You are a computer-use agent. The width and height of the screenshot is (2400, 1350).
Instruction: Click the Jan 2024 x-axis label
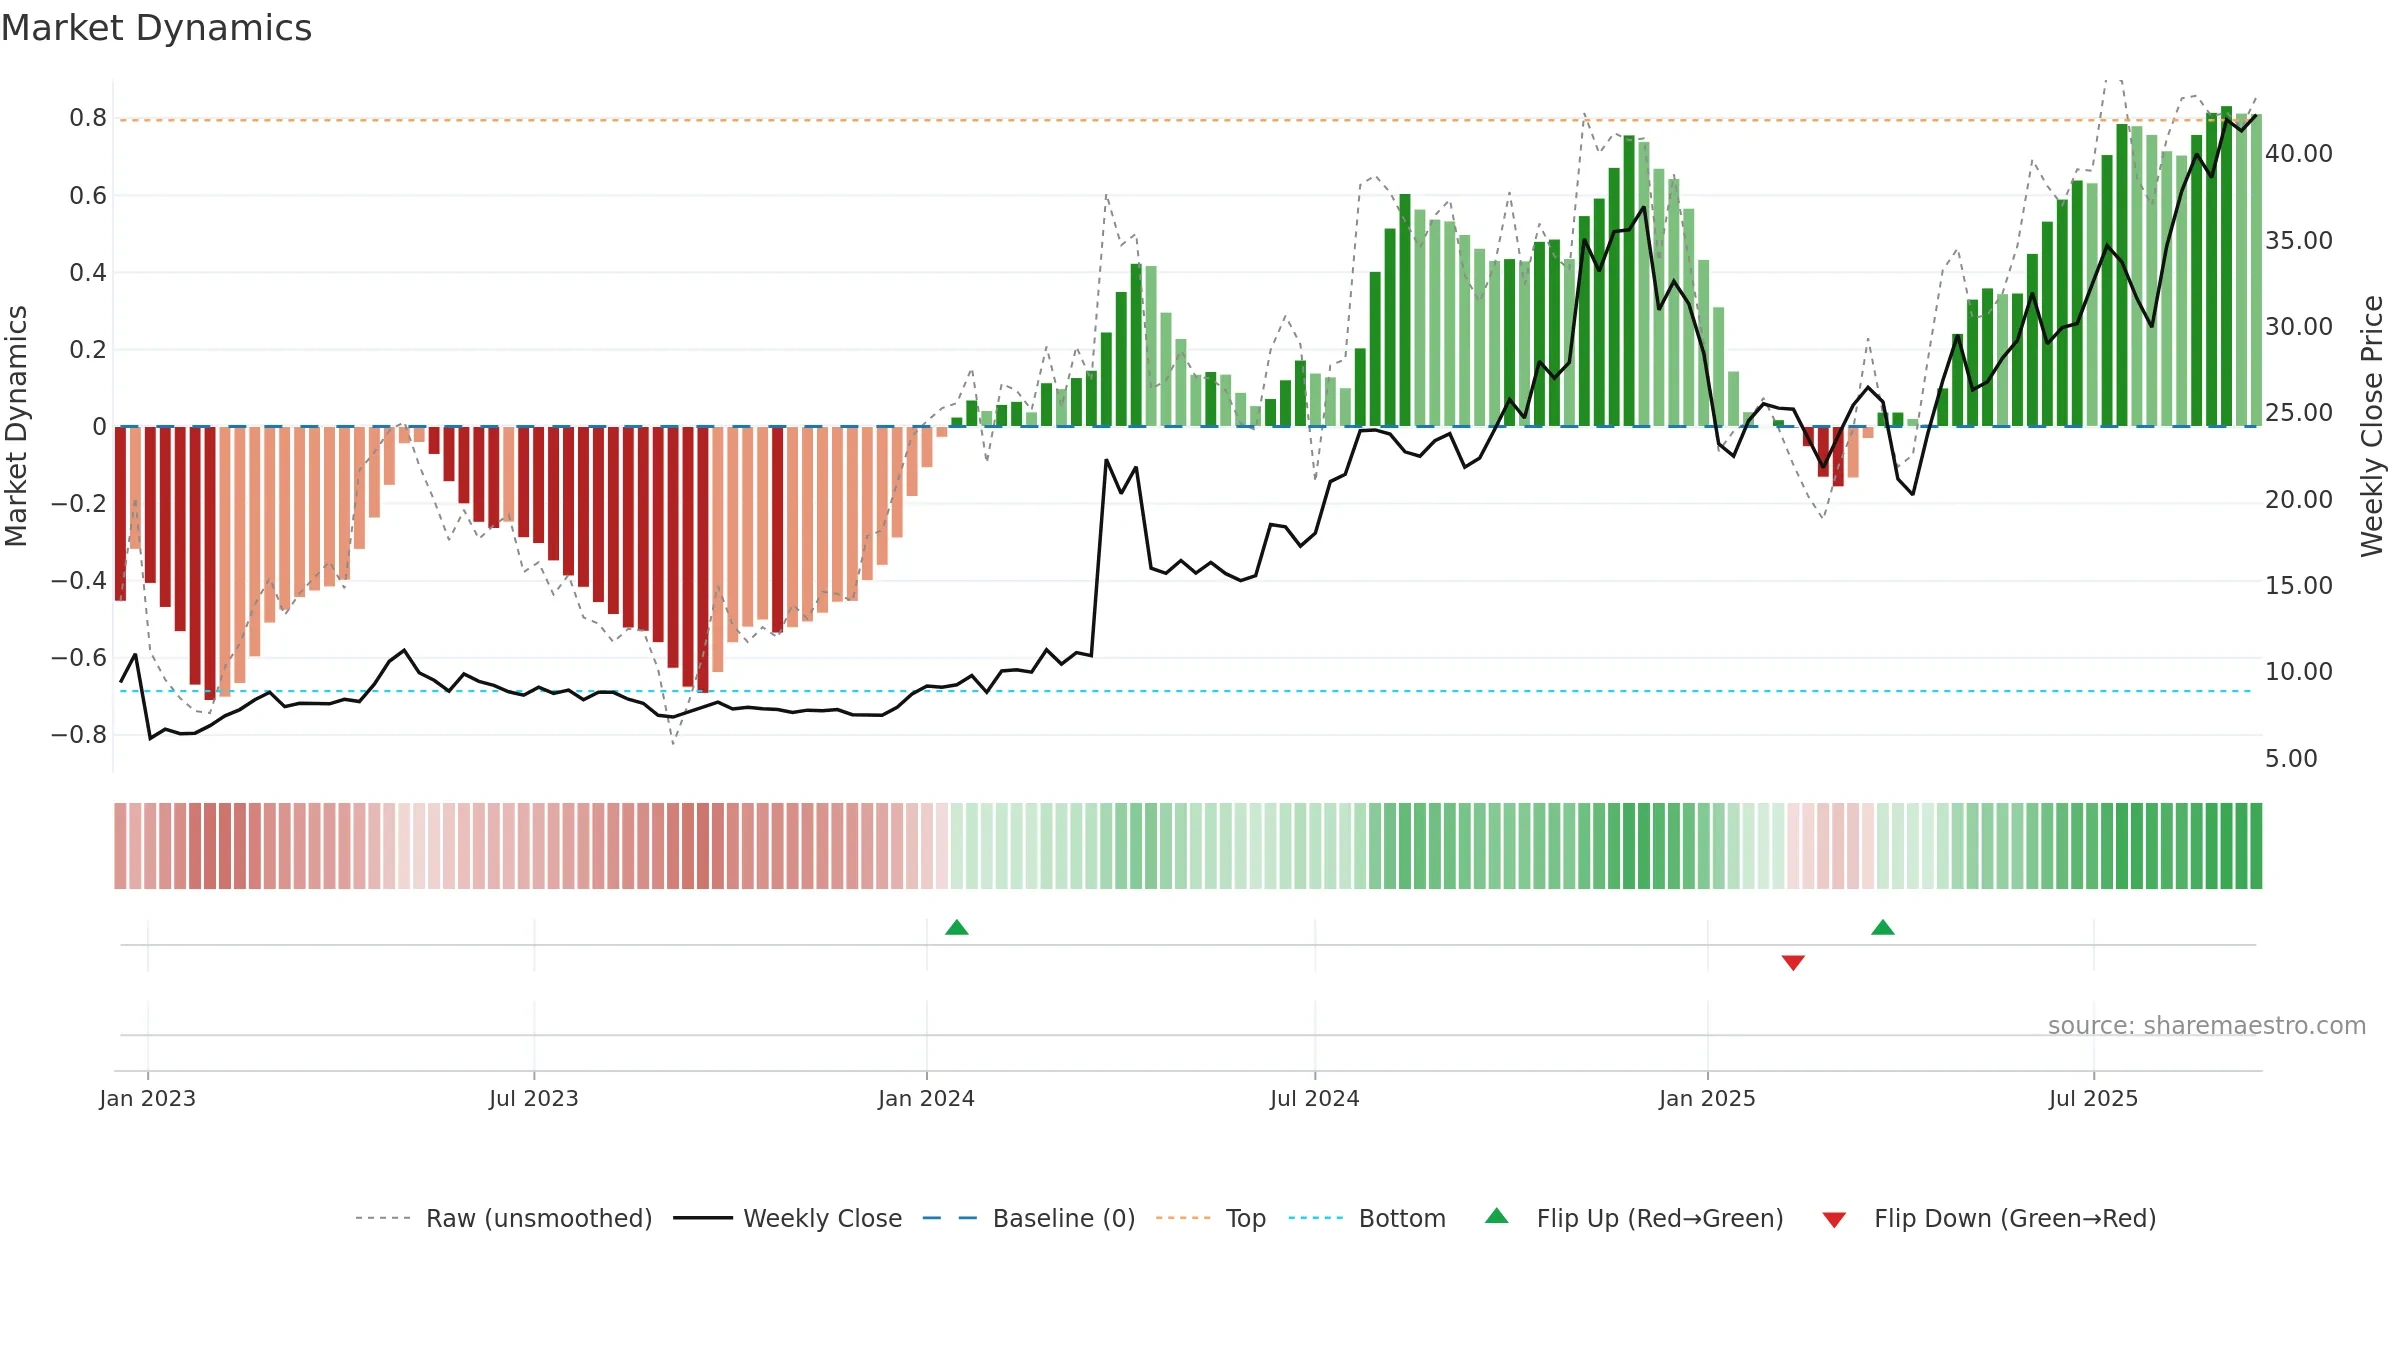[927, 1098]
